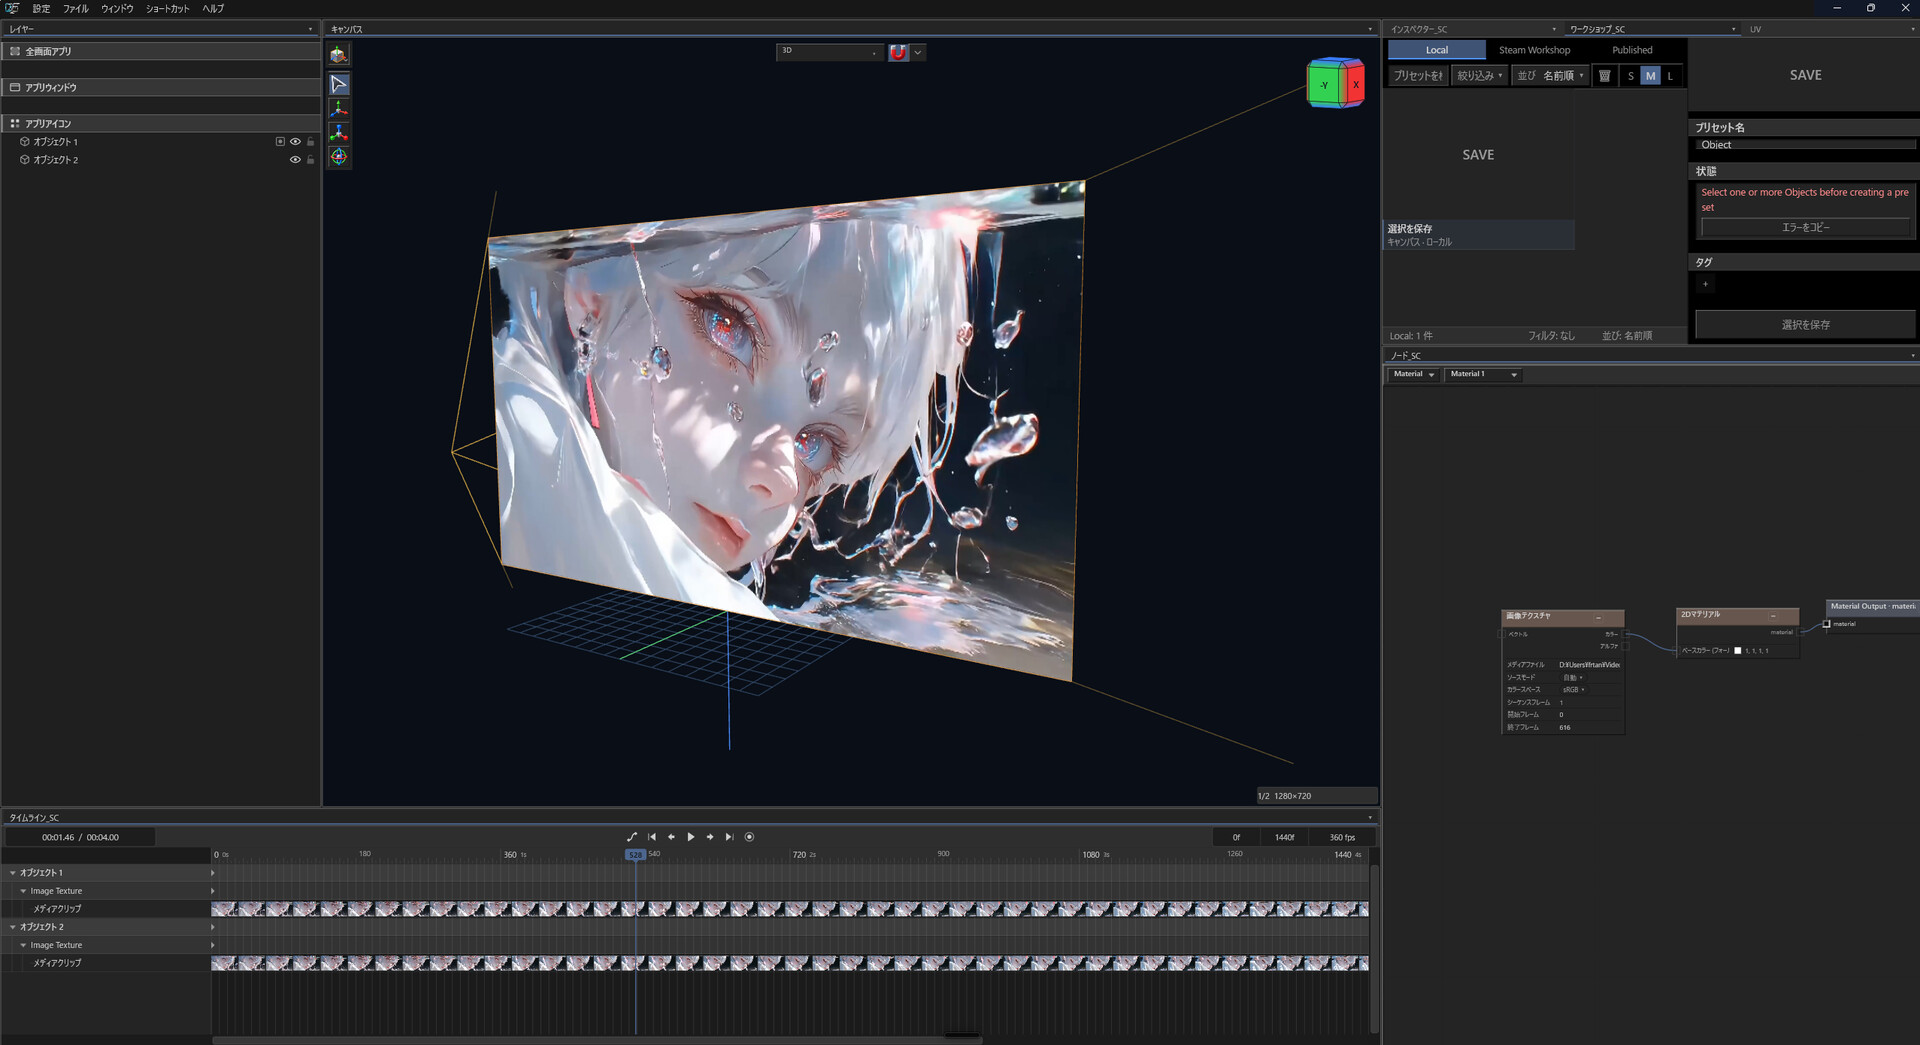Open the ファイル menu

pyautogui.click(x=76, y=9)
